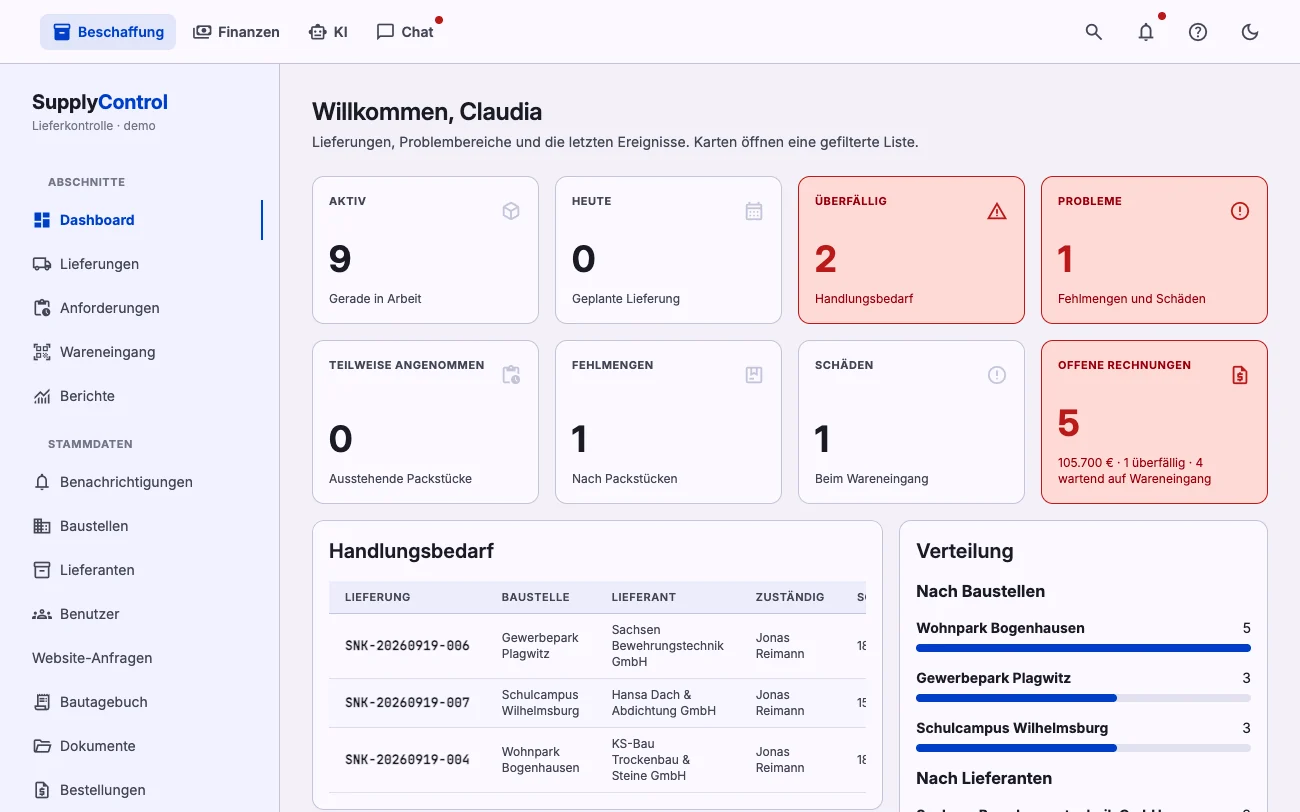The width and height of the screenshot is (1300, 812).
Task: Click the Lieferungen truck icon
Action: 42,264
